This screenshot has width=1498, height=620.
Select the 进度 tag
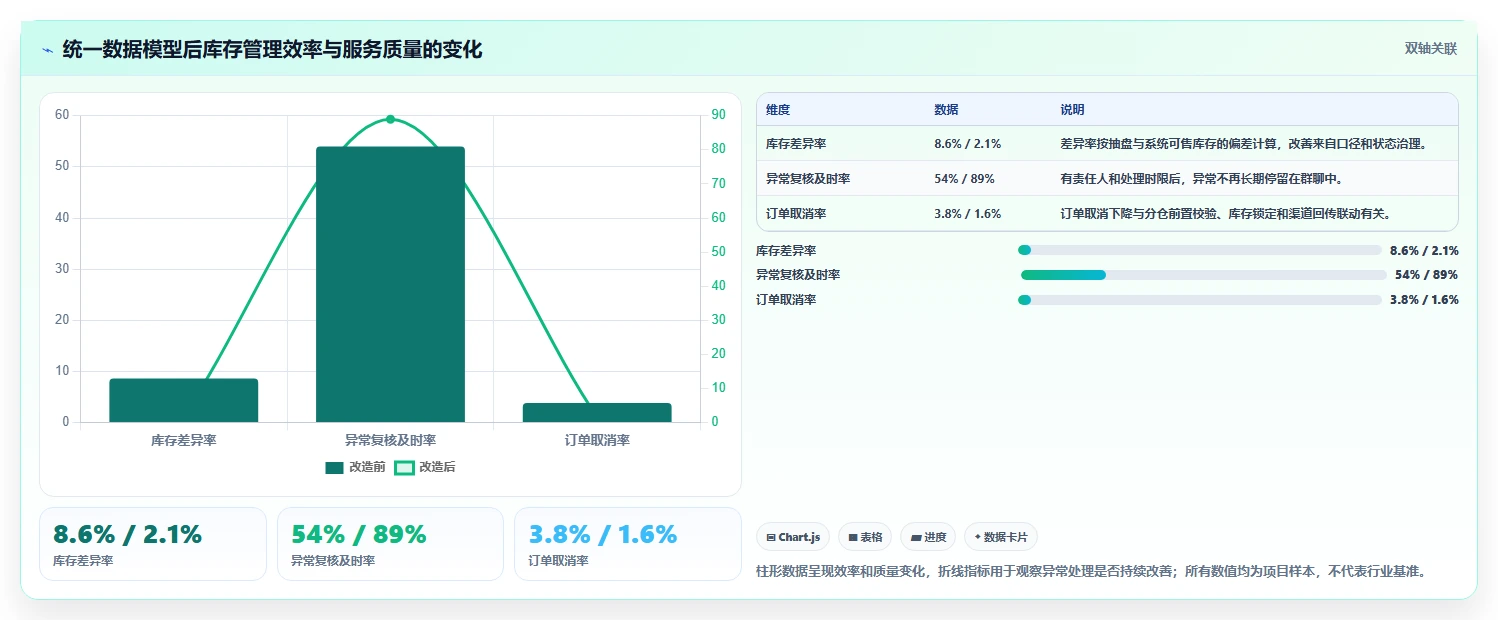coord(928,537)
